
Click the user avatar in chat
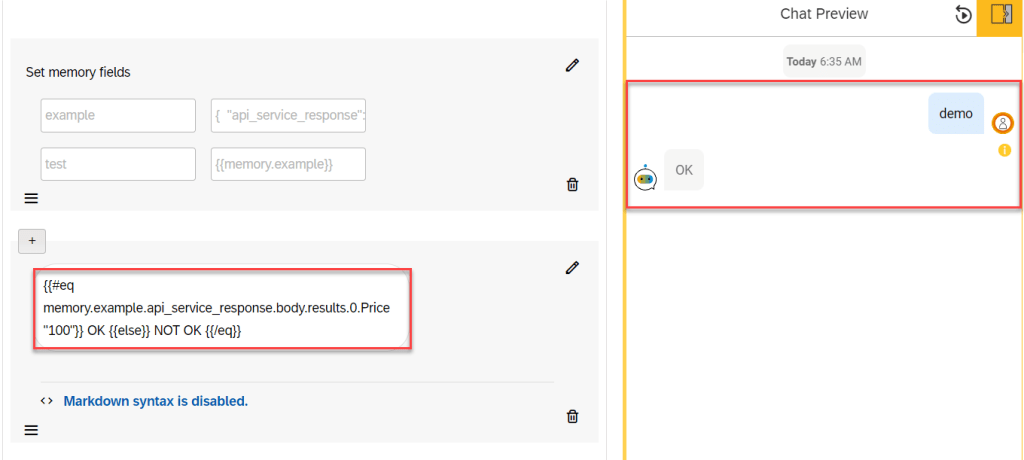pyautogui.click(x=1002, y=123)
